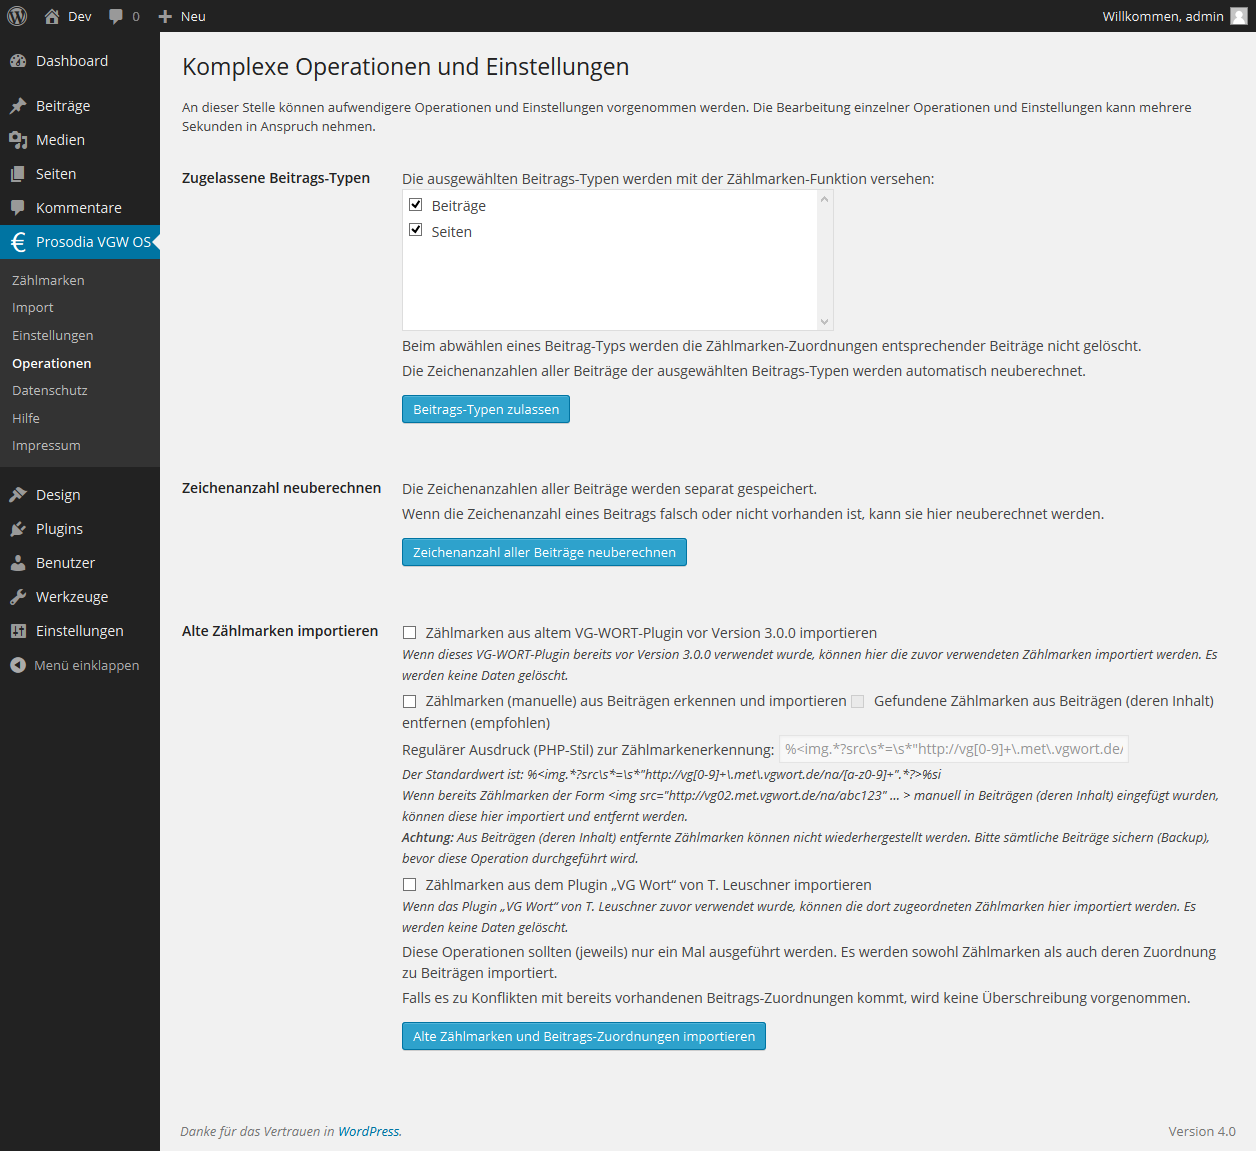Open the Werkzeuge menu item

pyautogui.click(x=80, y=597)
